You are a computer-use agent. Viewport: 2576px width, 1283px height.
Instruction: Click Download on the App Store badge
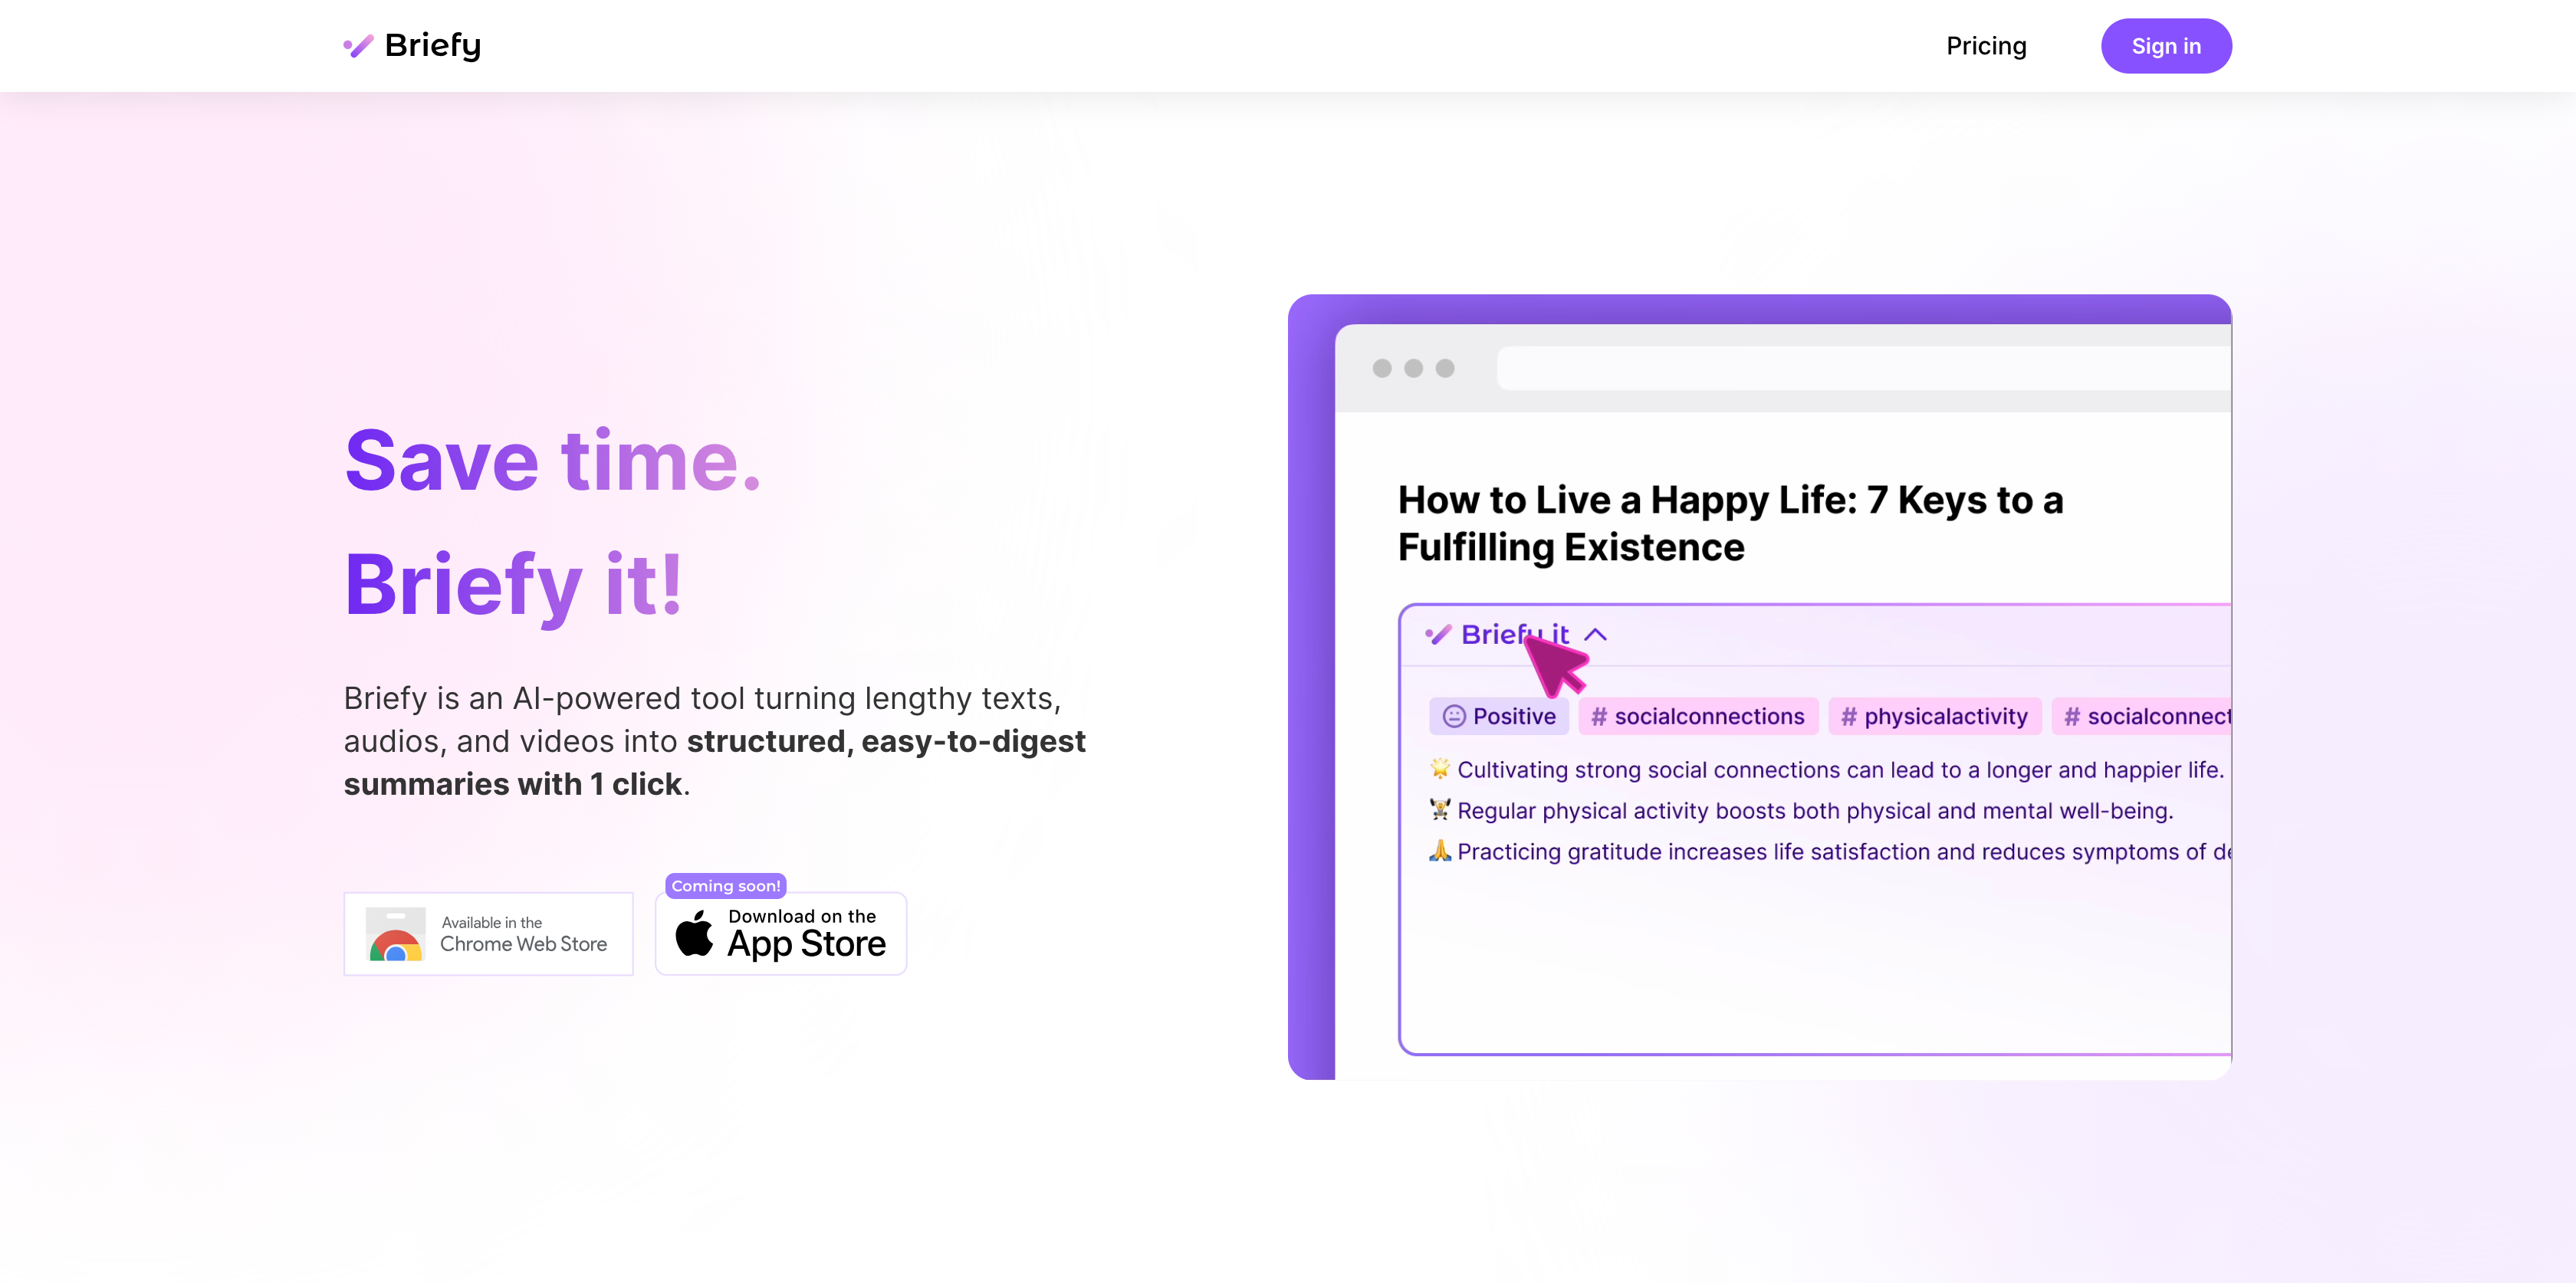(x=781, y=933)
